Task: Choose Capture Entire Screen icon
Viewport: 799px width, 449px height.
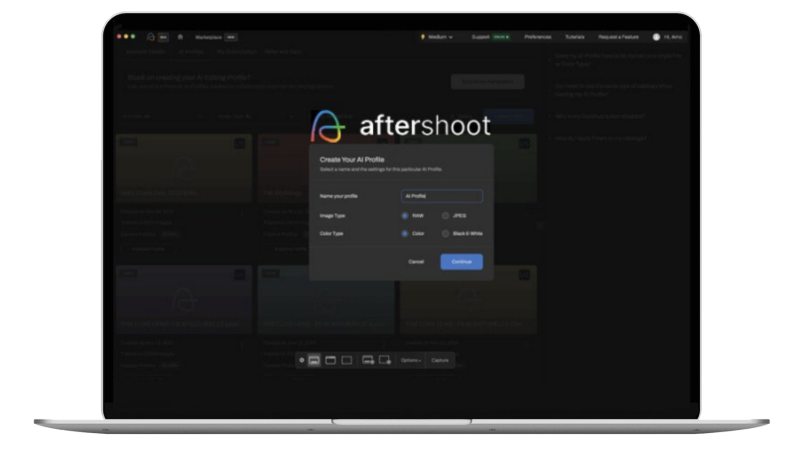Action: 314,360
